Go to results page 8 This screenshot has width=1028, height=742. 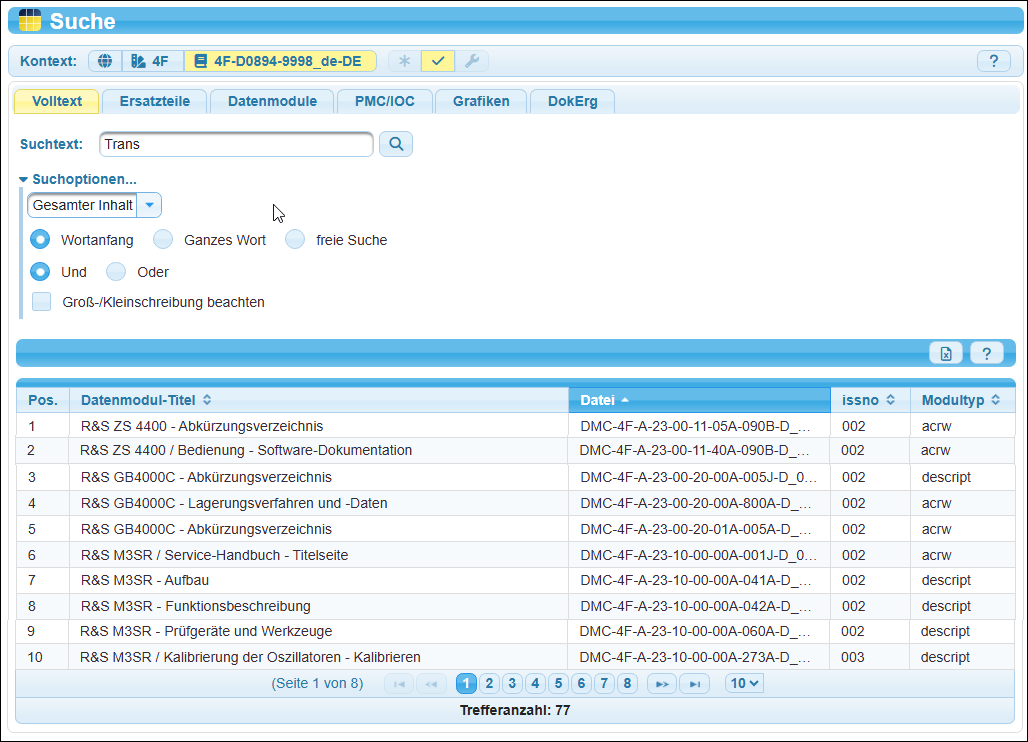coord(627,684)
